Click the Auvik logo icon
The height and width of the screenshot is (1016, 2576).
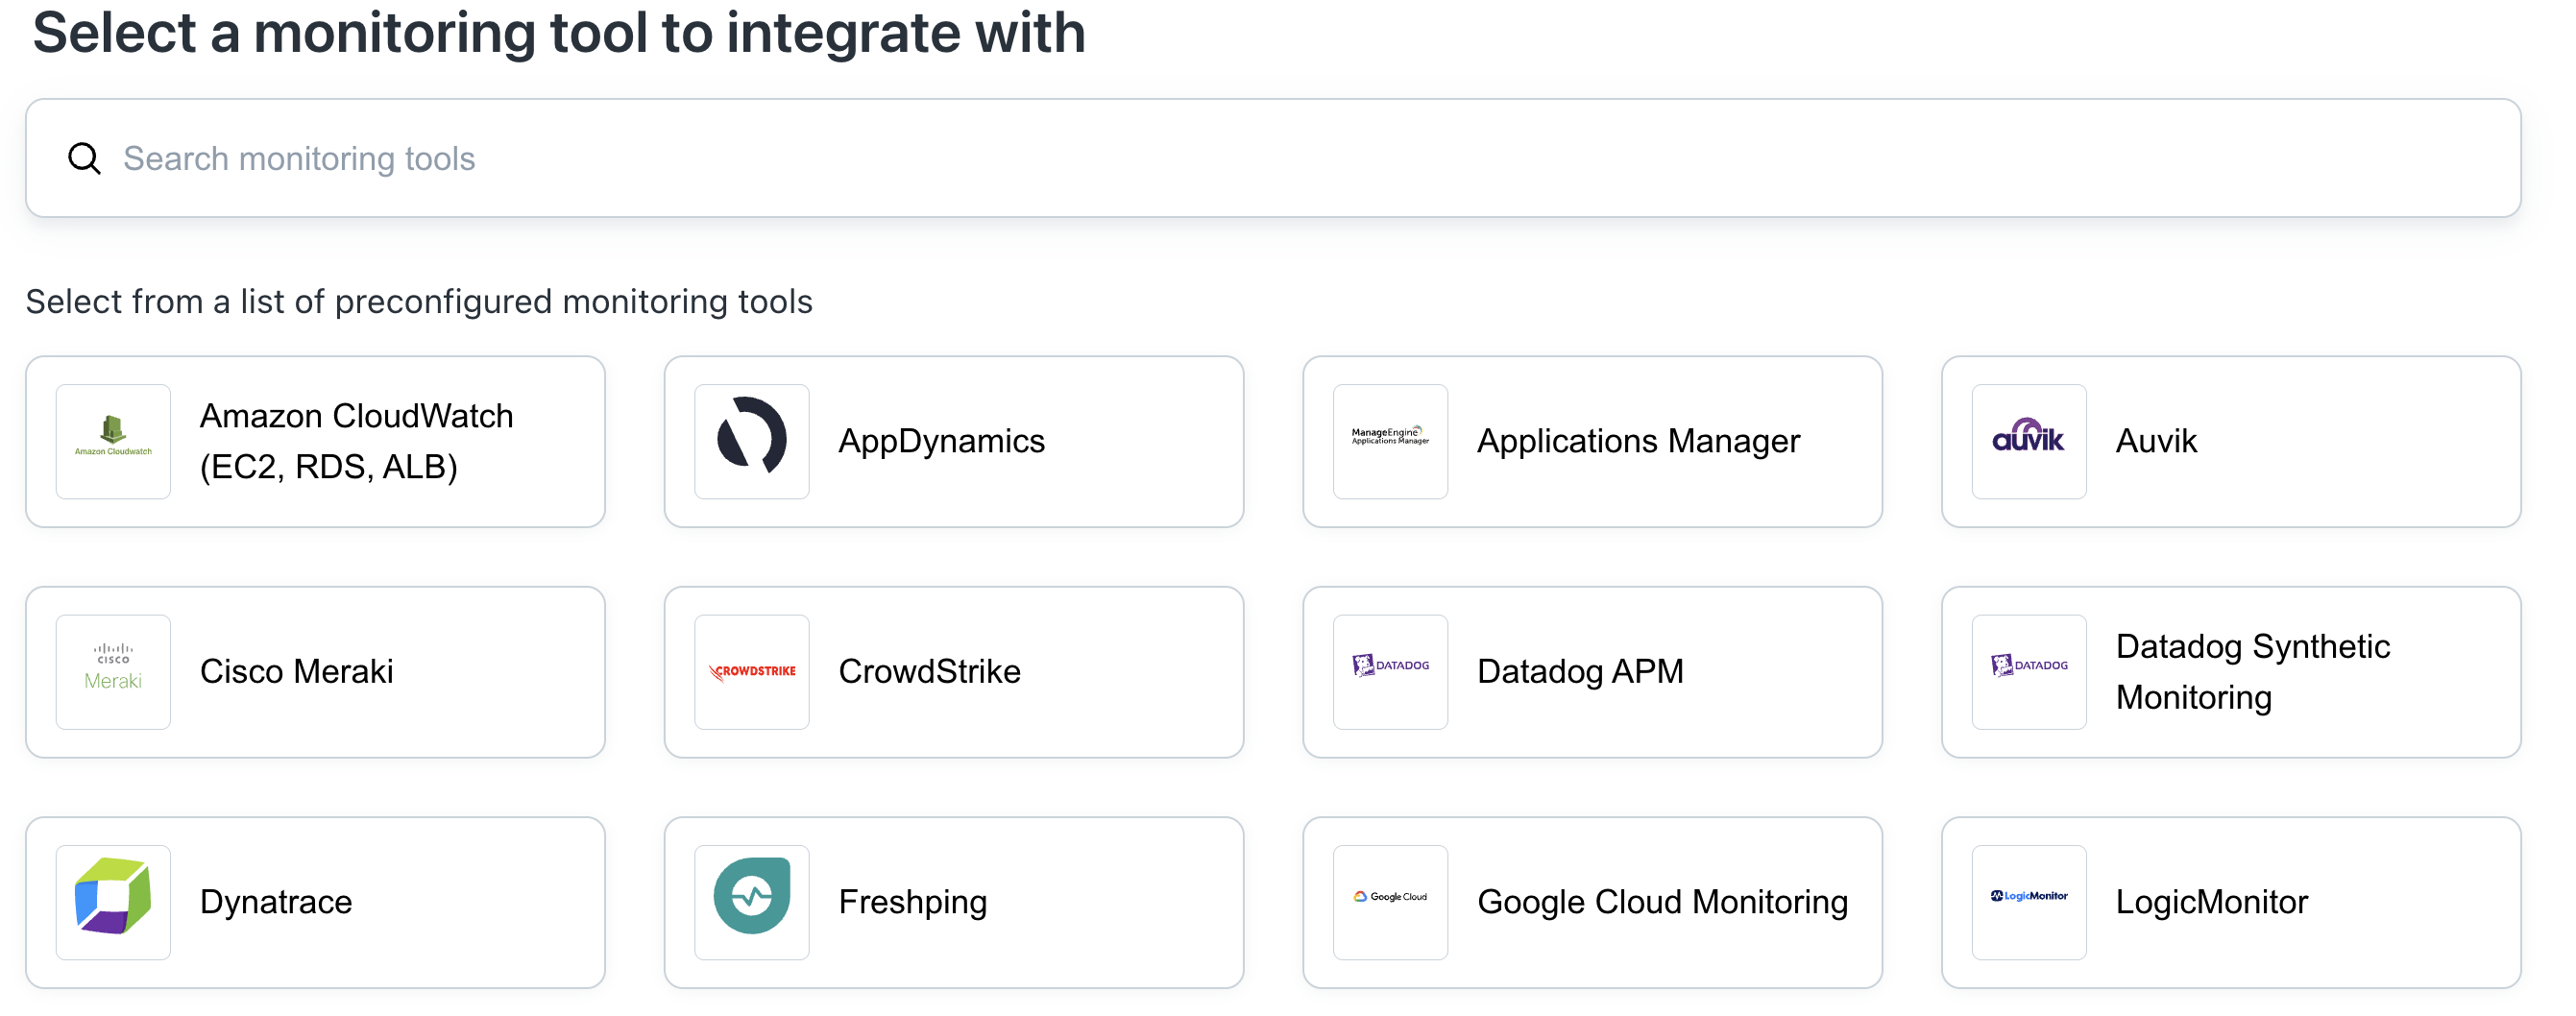(x=2029, y=441)
